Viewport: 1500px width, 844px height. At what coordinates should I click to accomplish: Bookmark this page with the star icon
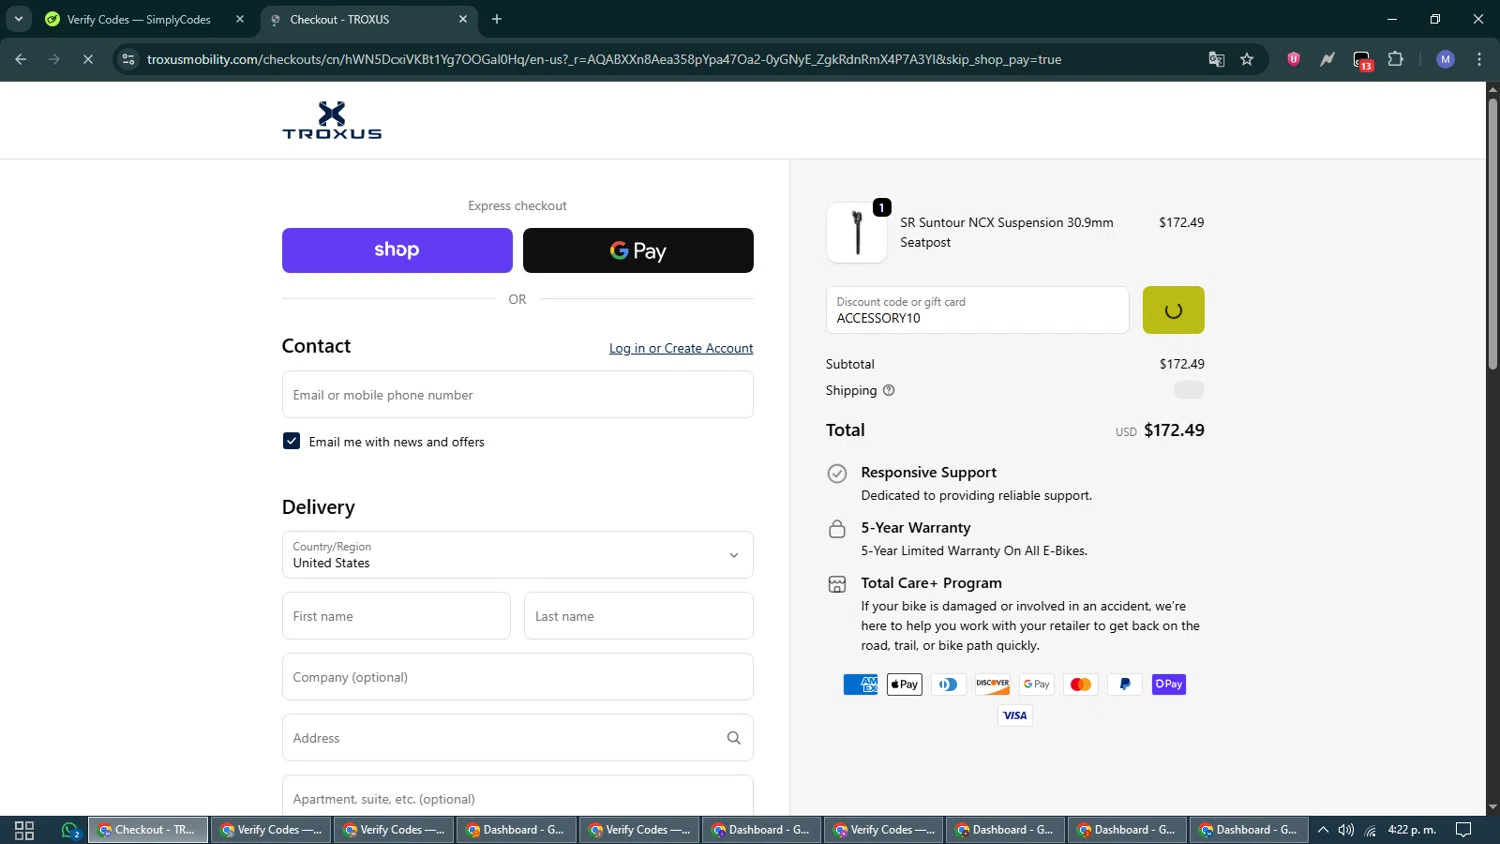tap(1247, 59)
